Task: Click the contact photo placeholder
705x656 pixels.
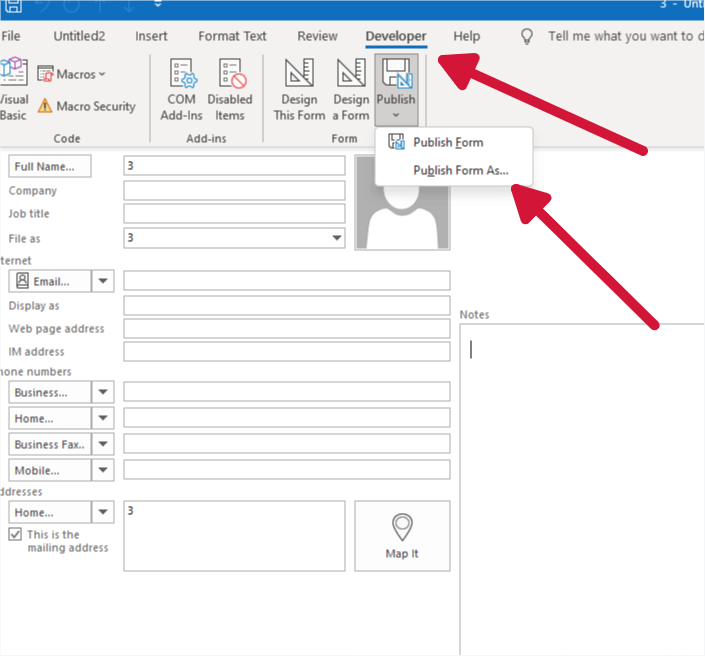Action: (x=402, y=202)
